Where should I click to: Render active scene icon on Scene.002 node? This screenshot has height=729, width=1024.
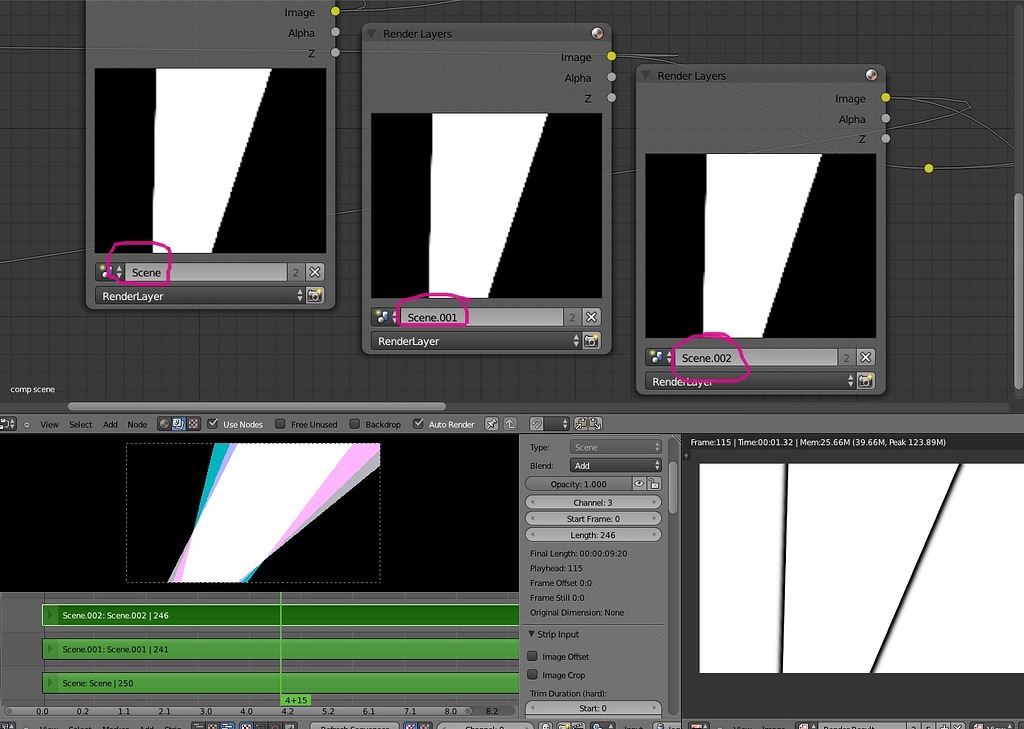865,381
